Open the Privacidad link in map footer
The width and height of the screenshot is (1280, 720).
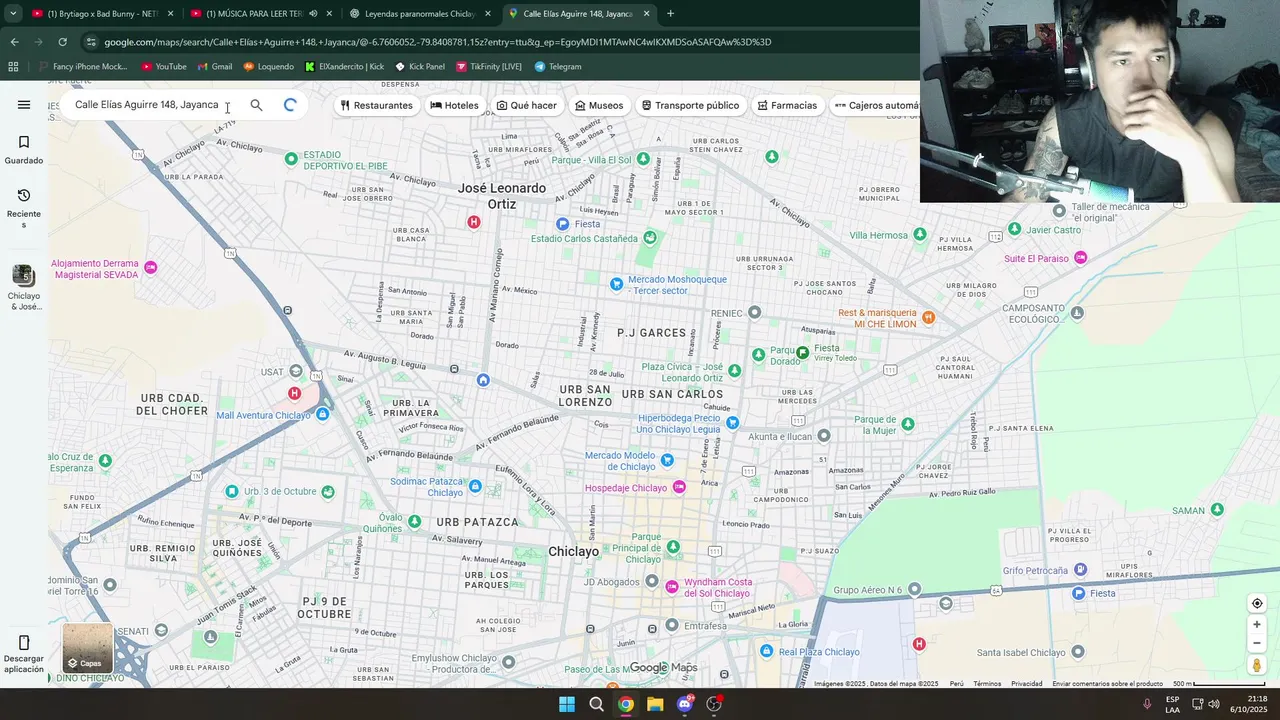1026,684
